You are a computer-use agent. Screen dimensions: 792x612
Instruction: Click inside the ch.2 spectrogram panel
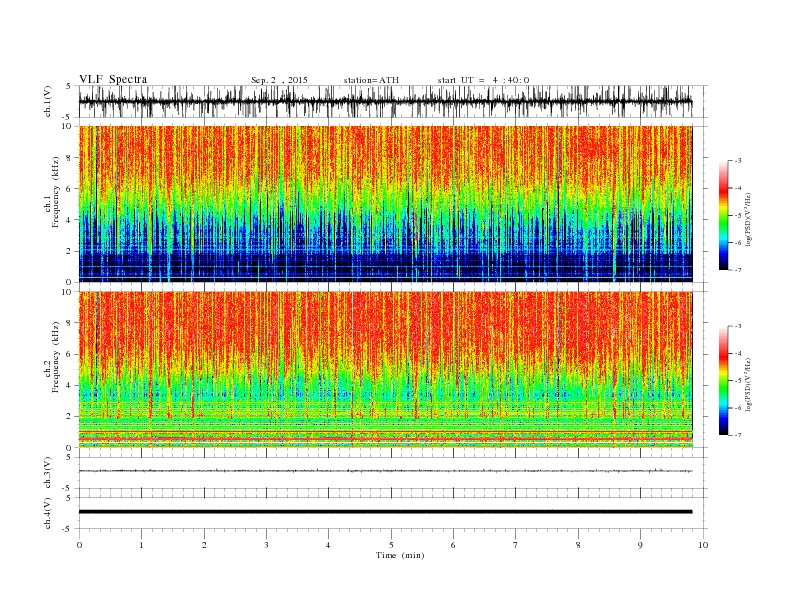pyautogui.click(x=385, y=370)
